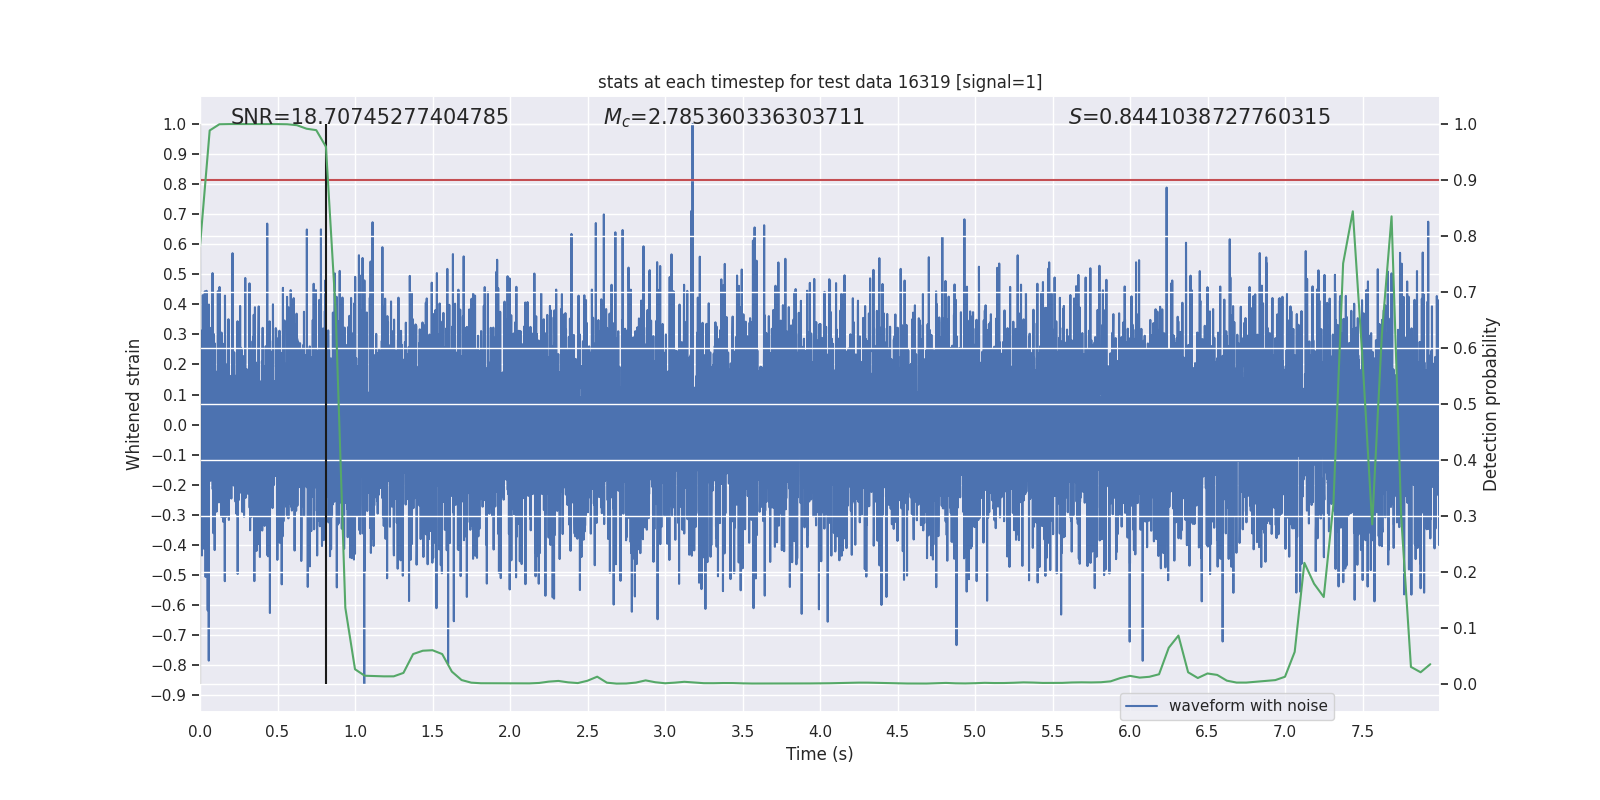Click the Time axis tick label 6.0
The image size is (1600, 800).
pos(1130,731)
